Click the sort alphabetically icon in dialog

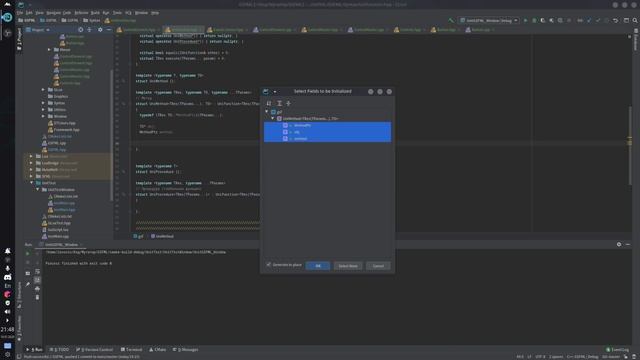point(269,103)
